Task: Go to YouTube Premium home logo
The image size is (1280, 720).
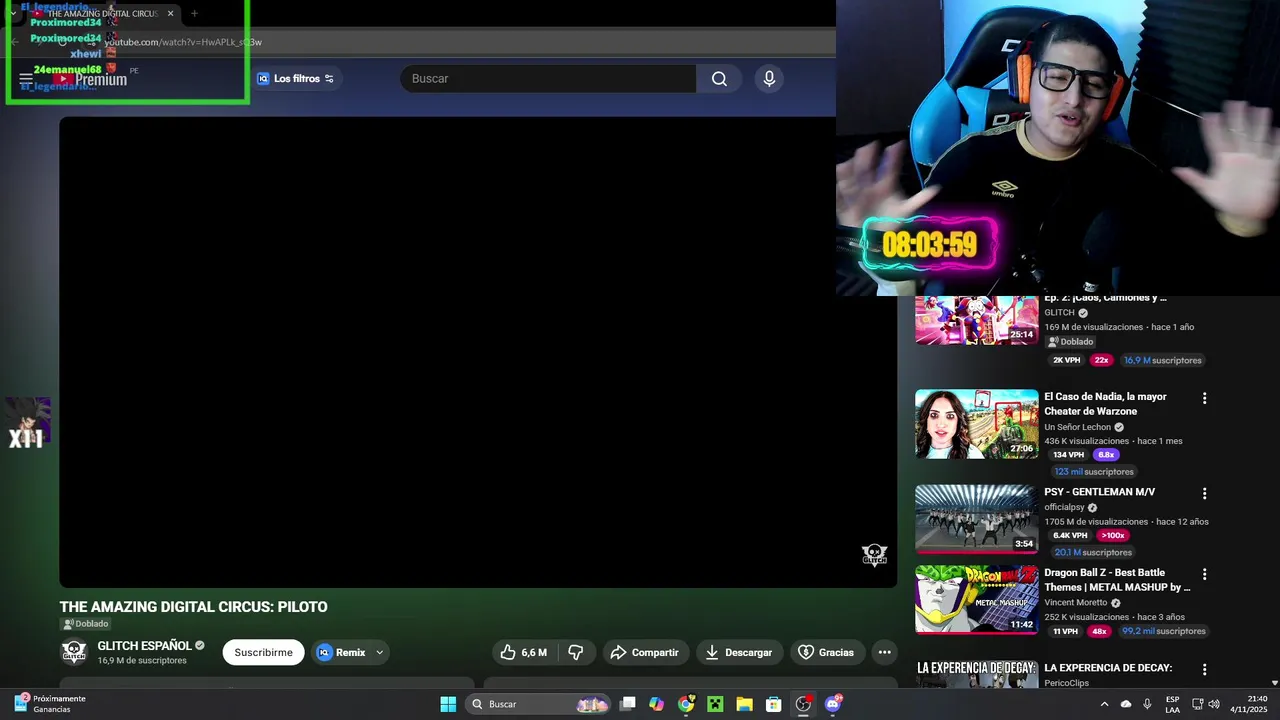Action: [x=91, y=79]
